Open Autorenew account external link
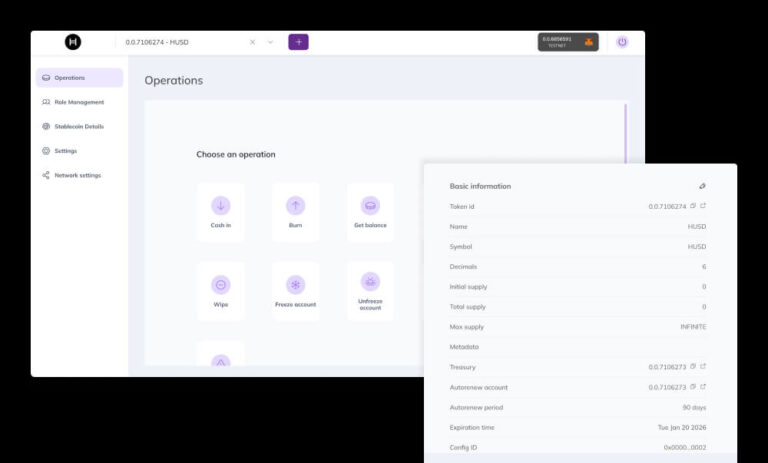This screenshot has width=768, height=463. pyautogui.click(x=703, y=387)
